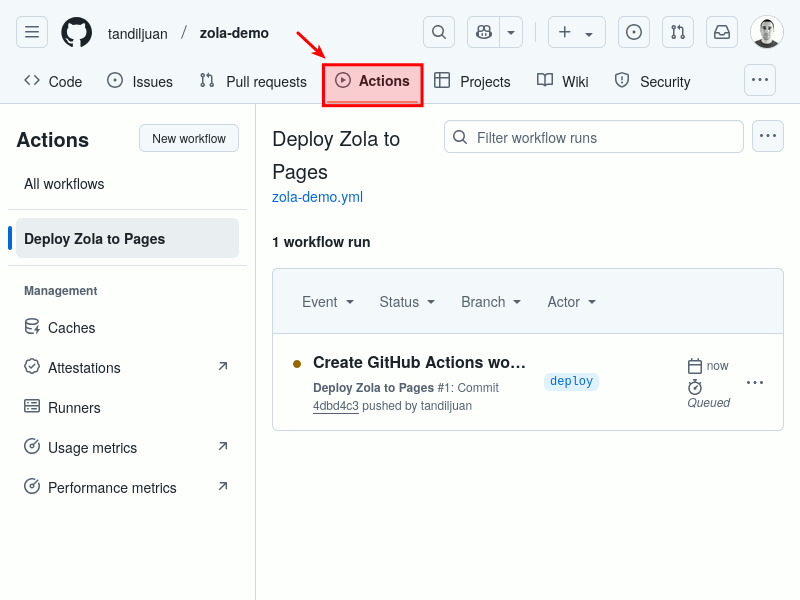Switch to the Security tab

point(653,82)
